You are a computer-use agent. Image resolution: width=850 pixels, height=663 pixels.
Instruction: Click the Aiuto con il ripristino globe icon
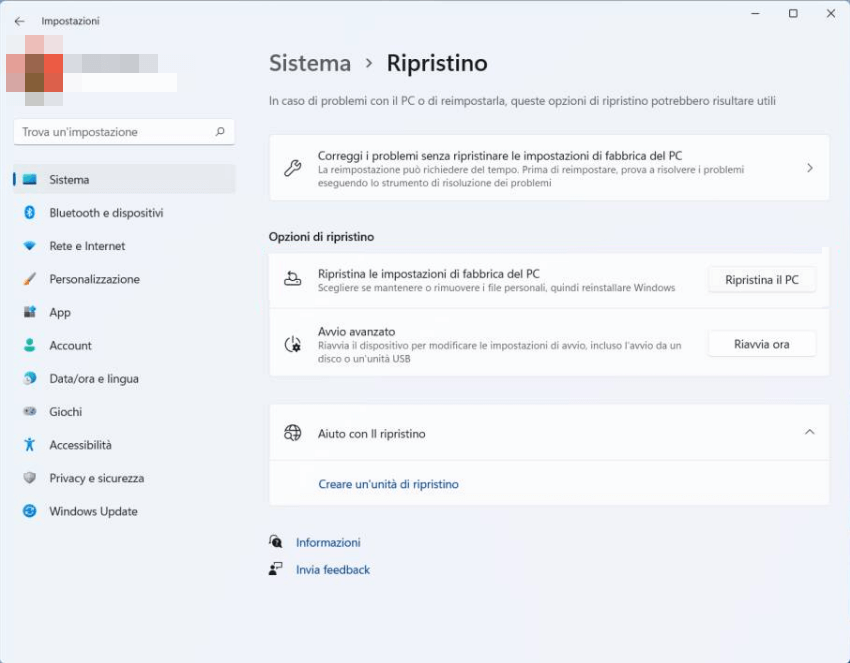pyautogui.click(x=292, y=433)
